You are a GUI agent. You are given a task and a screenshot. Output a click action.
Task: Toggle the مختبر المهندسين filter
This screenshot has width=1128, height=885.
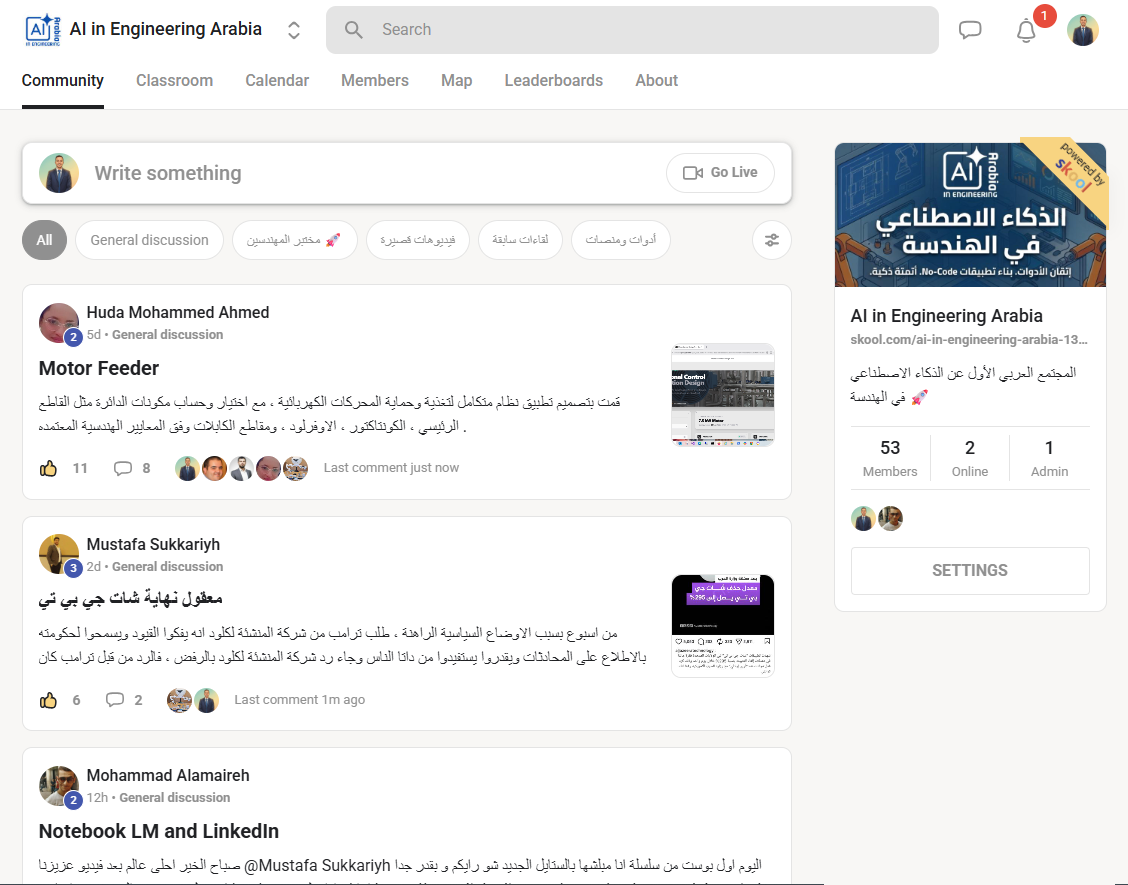pyautogui.click(x=294, y=240)
